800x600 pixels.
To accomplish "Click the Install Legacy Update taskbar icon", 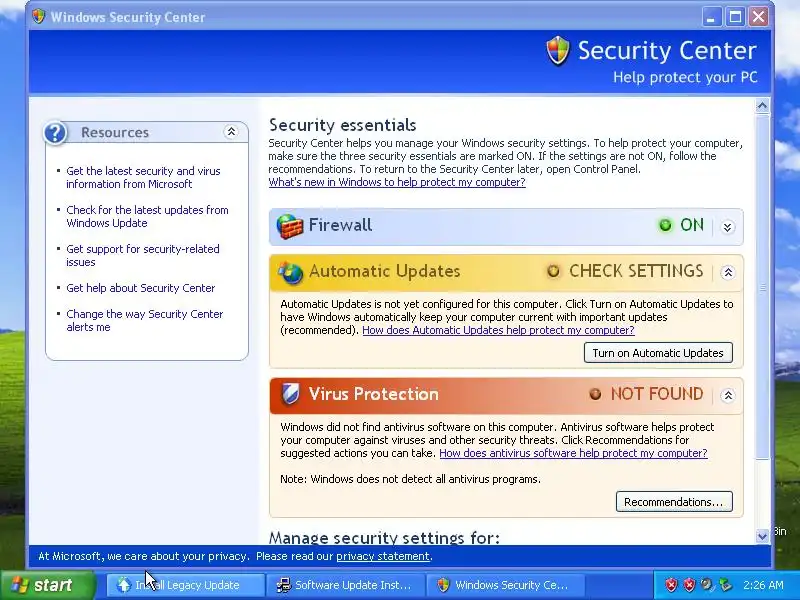I will click(x=124, y=585).
